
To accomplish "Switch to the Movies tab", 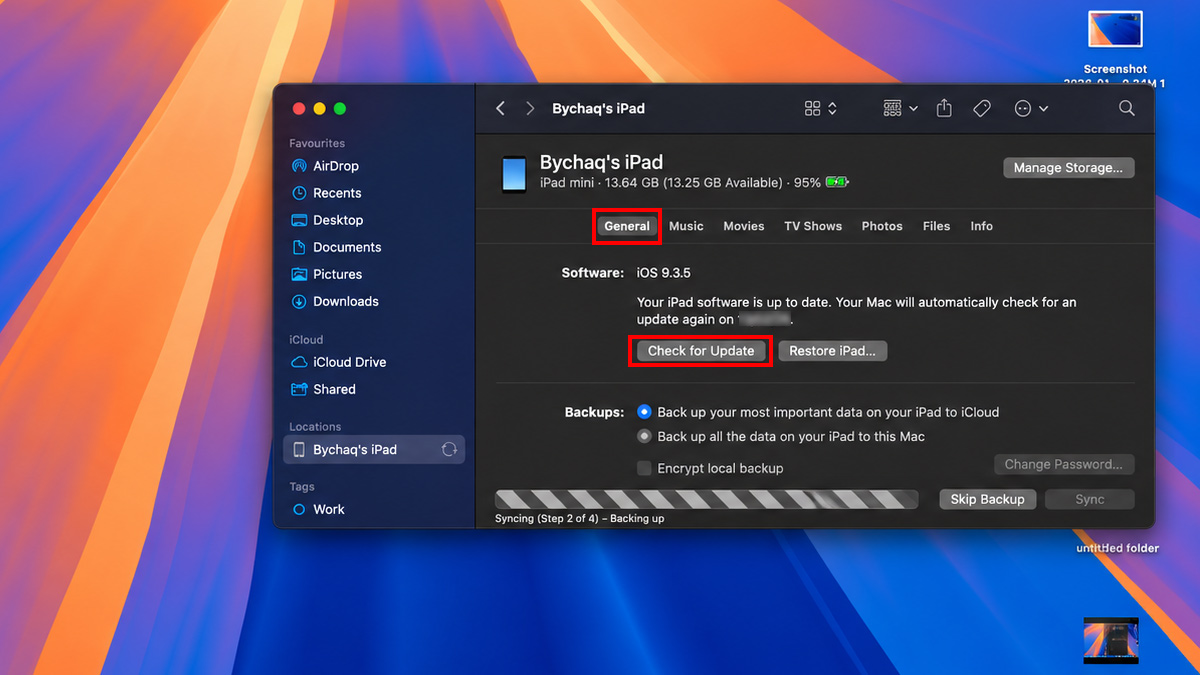I will click(x=744, y=226).
